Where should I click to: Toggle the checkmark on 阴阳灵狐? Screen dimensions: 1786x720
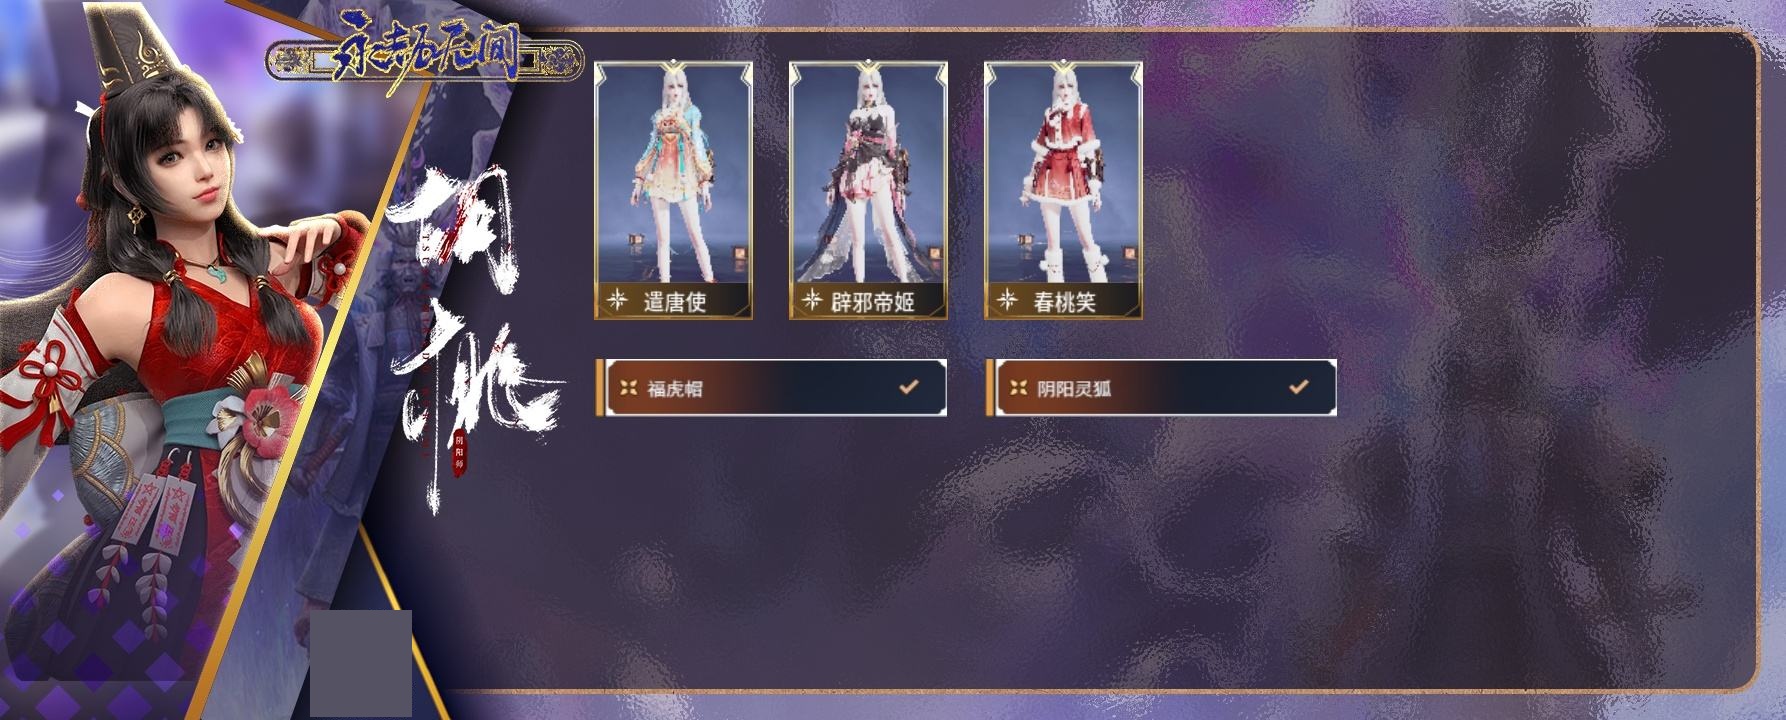click(1299, 386)
